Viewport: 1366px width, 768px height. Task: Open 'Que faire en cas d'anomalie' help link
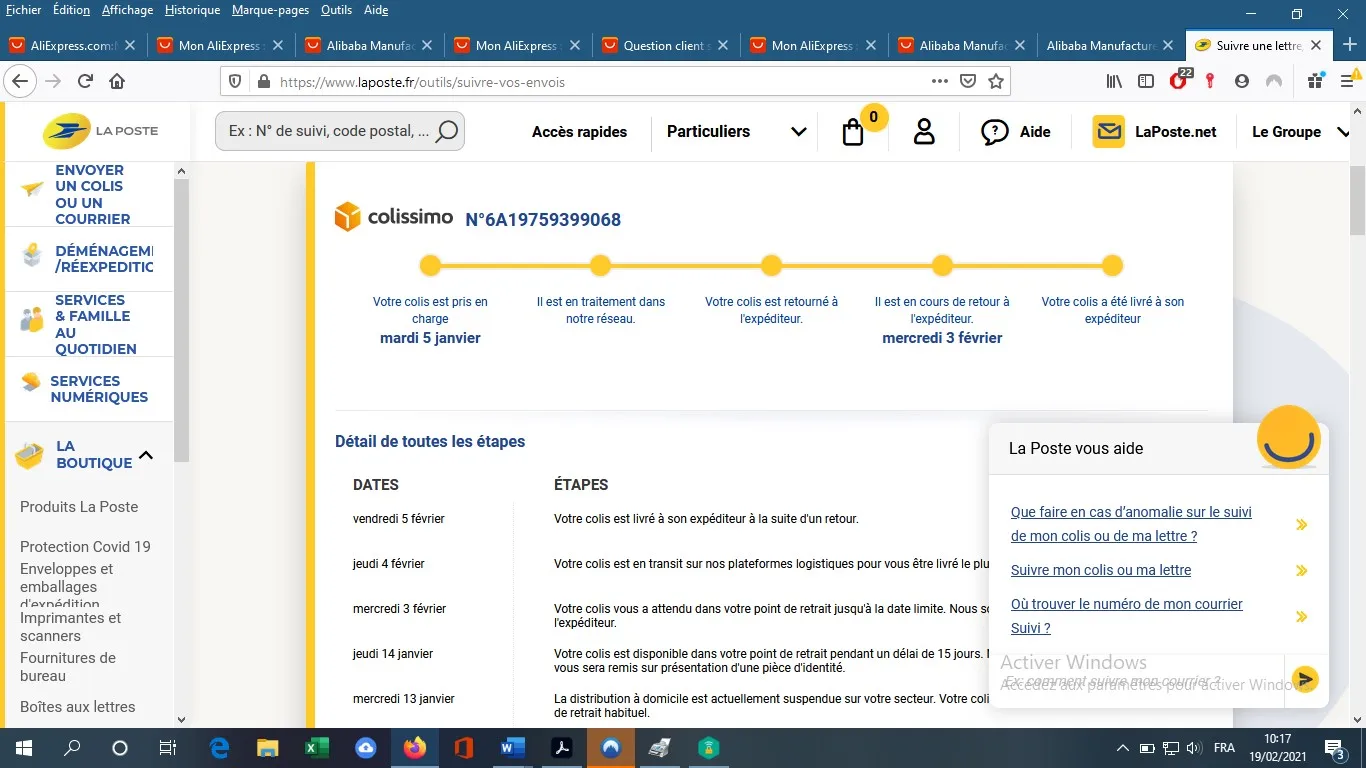coord(1131,524)
